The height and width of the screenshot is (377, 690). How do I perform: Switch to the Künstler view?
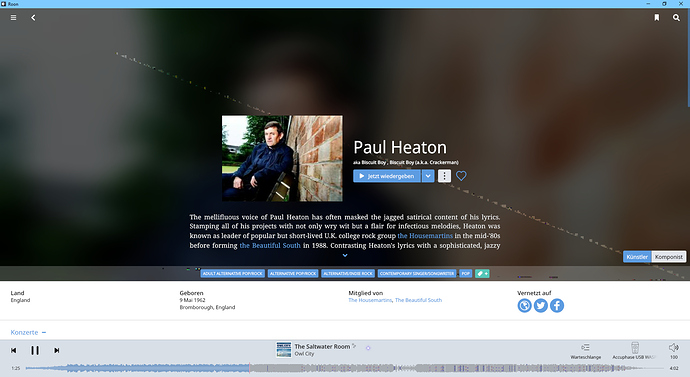[x=637, y=257]
